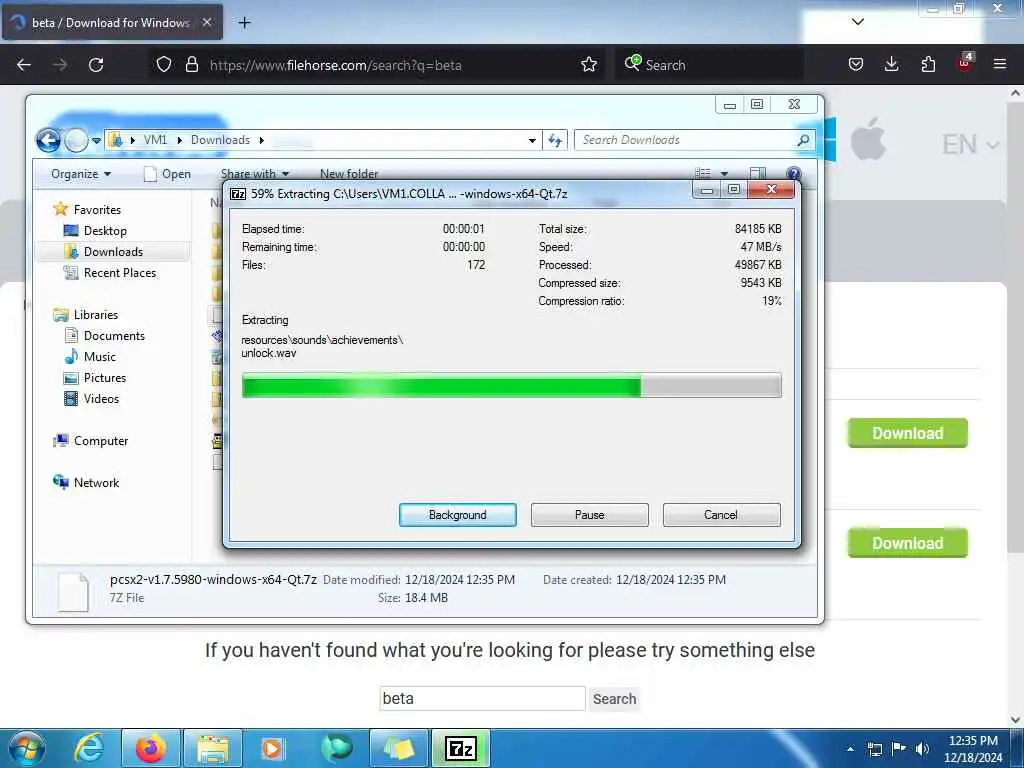This screenshot has width=1024, height=768.
Task: Select Downloads in the navigation pane
Action: (112, 251)
